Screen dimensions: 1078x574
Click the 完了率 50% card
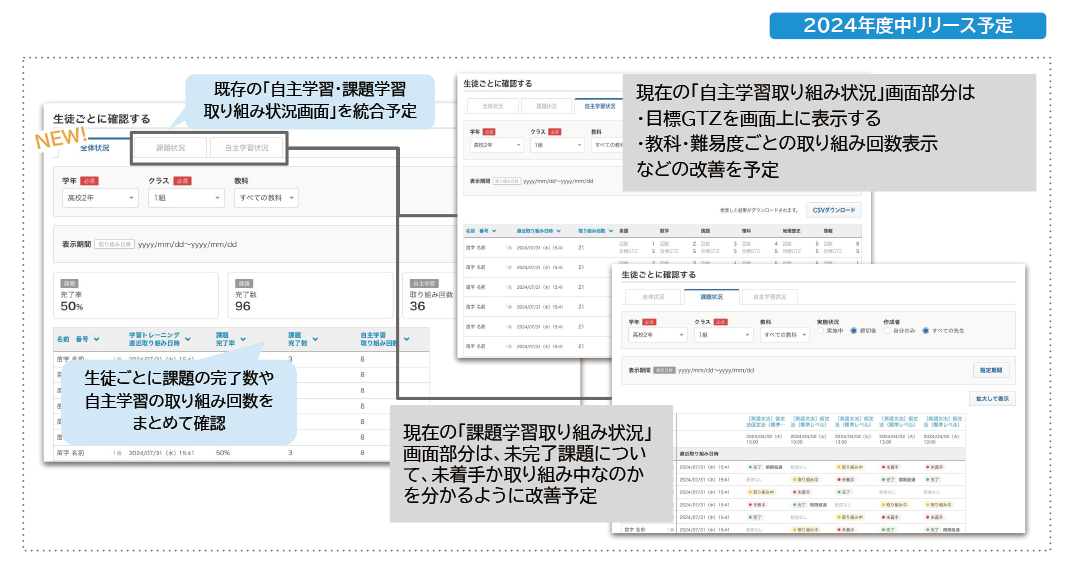tap(136, 296)
